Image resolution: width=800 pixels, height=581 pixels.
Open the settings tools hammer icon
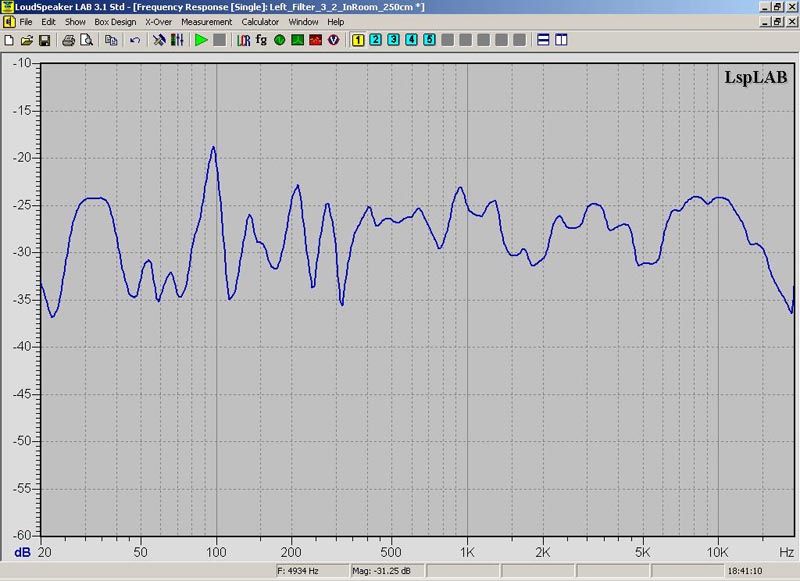click(159, 40)
